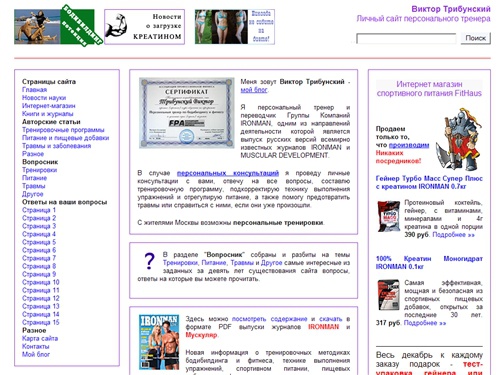Open Тренировки in Вопросник sidebar
500x375 pixels.
pyautogui.click(x=39, y=170)
